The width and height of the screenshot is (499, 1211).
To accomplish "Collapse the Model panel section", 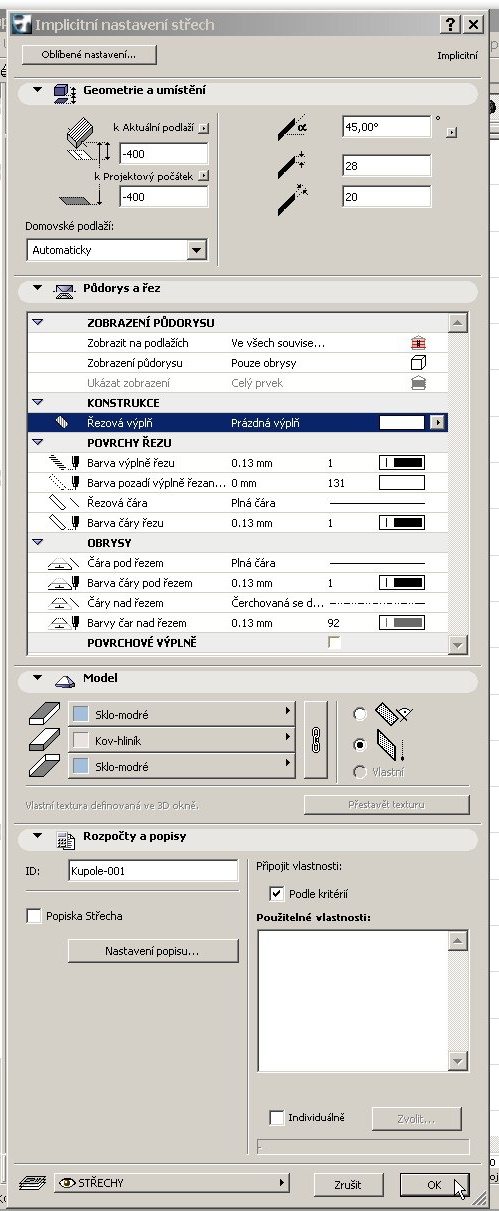I will tap(38, 678).
